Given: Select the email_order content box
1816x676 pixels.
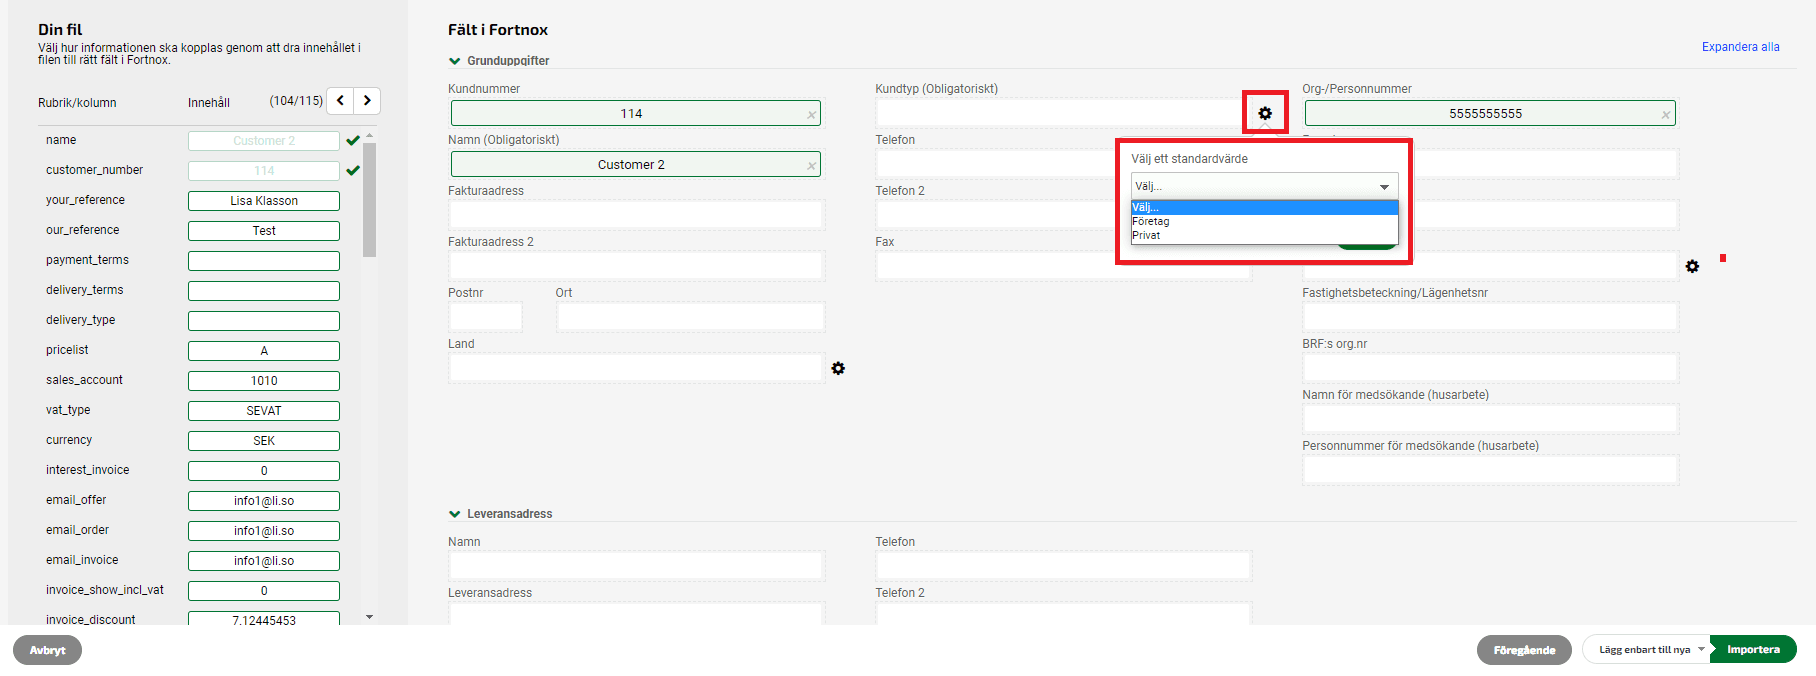Looking at the screenshot, I should 264,531.
